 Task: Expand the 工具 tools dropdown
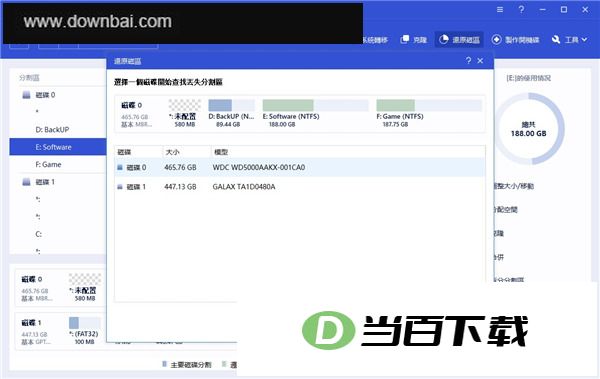[x=569, y=39]
